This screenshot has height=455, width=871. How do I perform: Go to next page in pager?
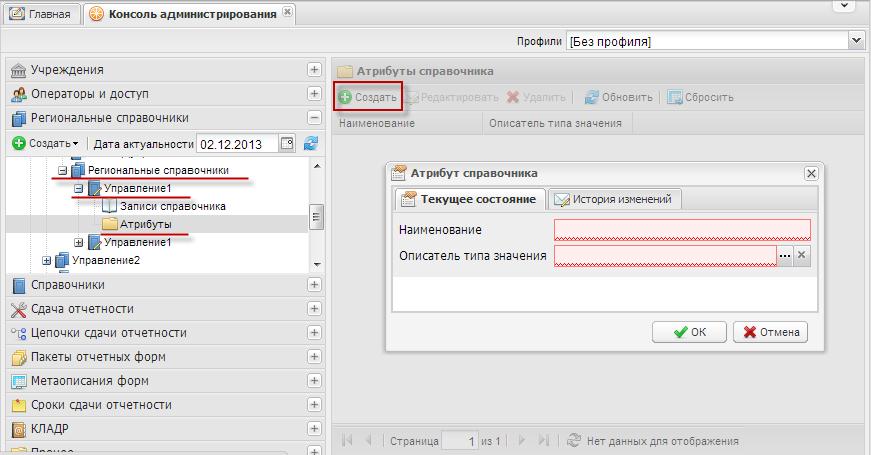(522, 441)
